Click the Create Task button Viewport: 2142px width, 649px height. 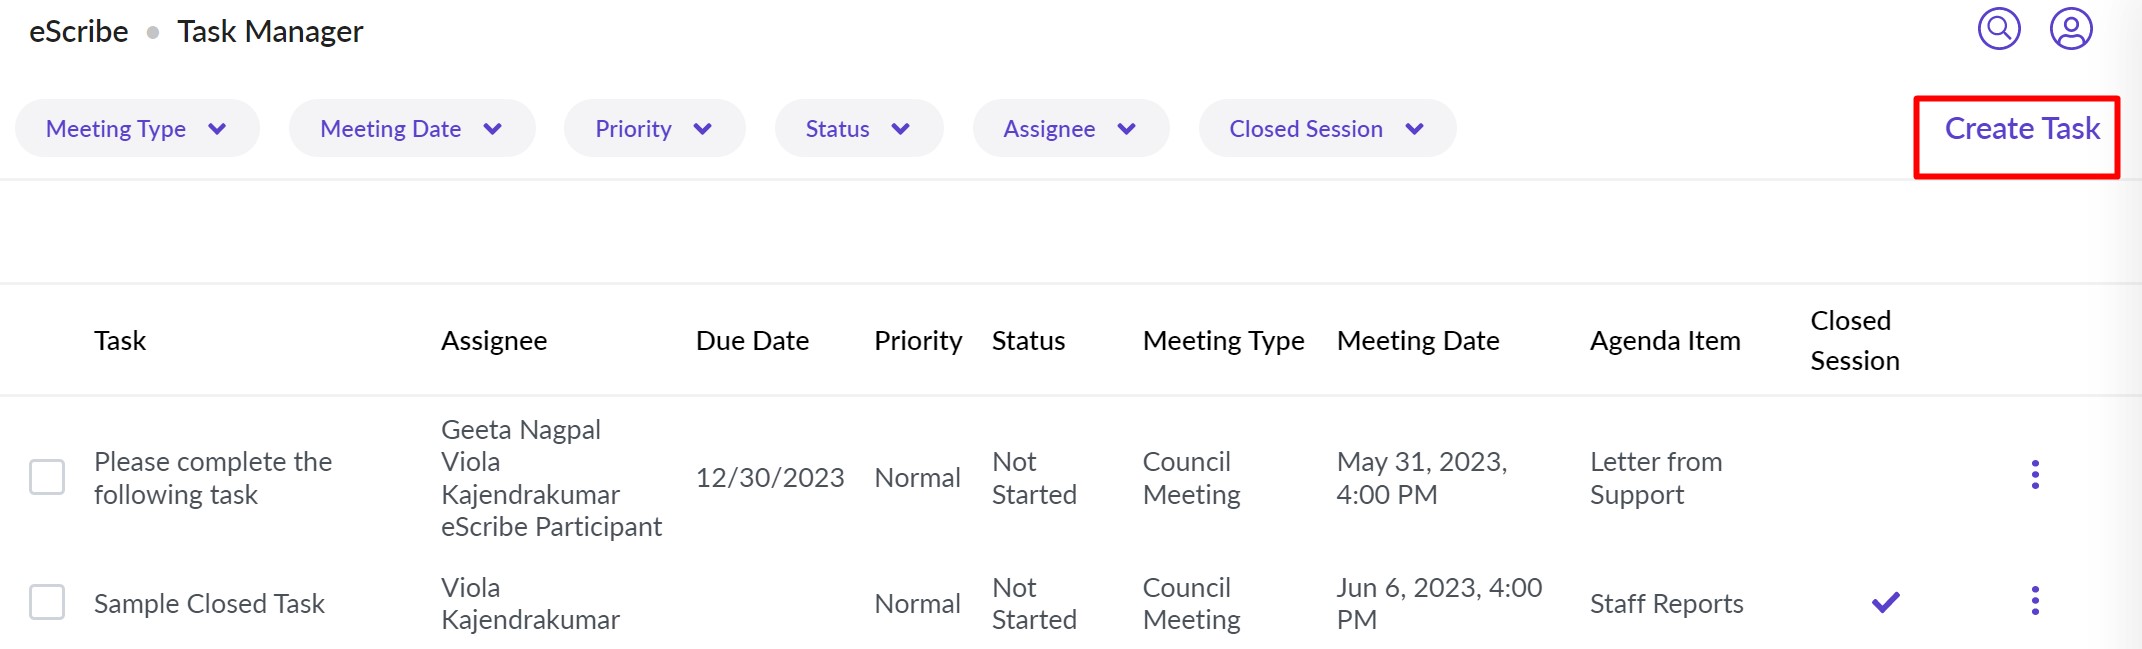(x=2021, y=129)
